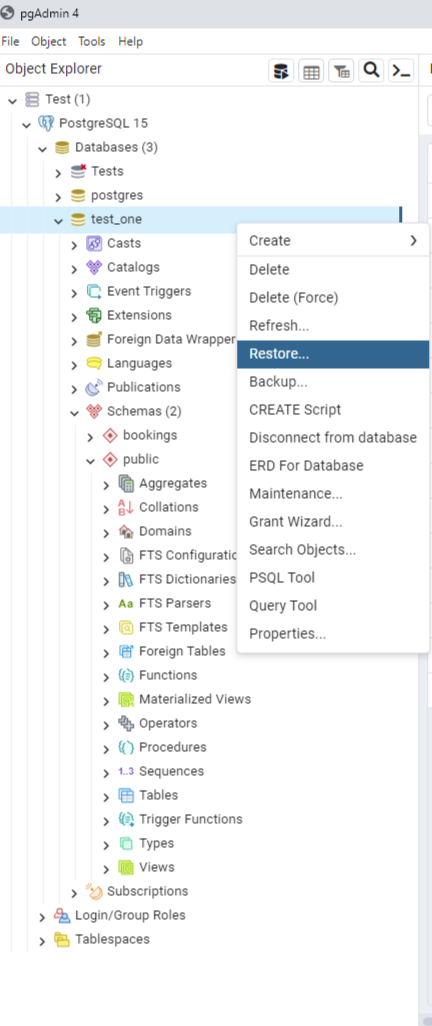The height and width of the screenshot is (1026, 432).
Task: Click the PostgreSQL 15 elephant icon
Action: pos(46,123)
